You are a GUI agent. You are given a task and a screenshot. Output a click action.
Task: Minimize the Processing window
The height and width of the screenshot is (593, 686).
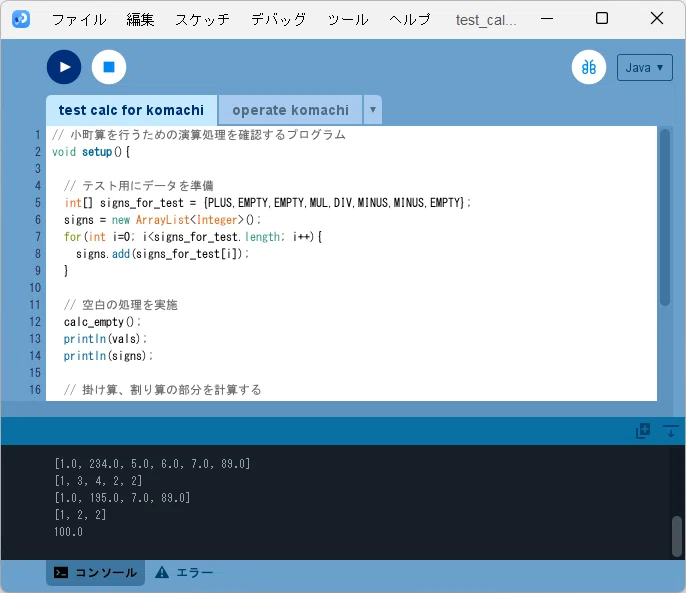[547, 19]
